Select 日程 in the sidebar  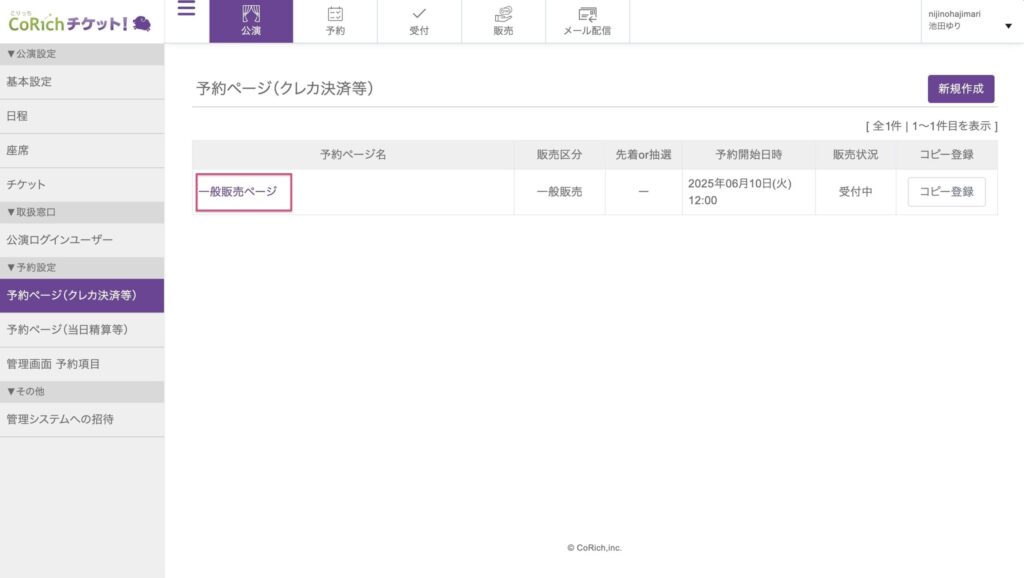[x=17, y=116]
